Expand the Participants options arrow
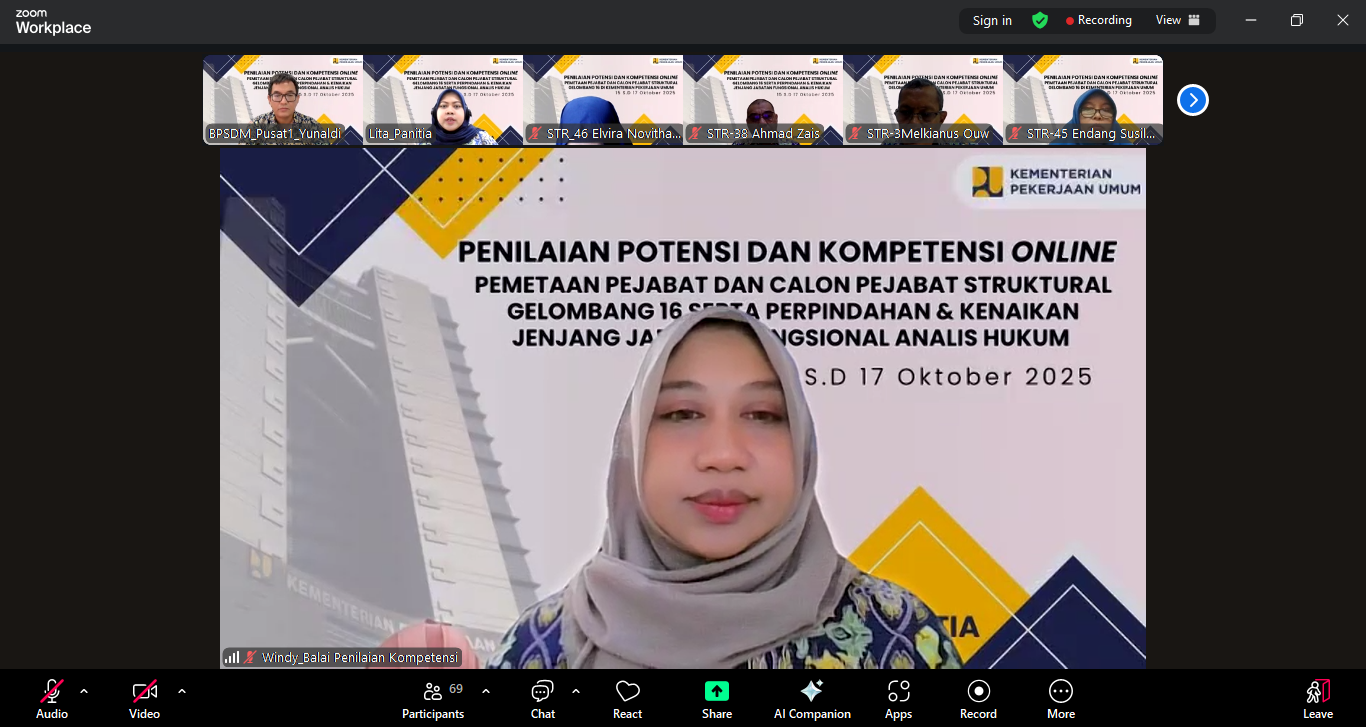Screen dimensions: 1366x727 pos(486,691)
